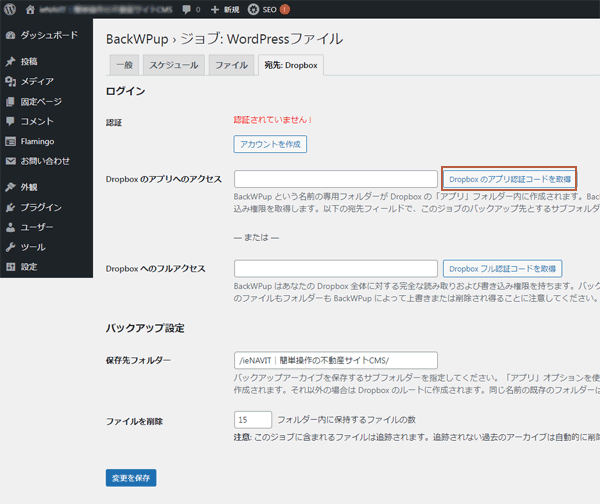The height and width of the screenshot is (504, 600).
Task: Click the plus 新規 icon in admin bar
Action: (215, 10)
